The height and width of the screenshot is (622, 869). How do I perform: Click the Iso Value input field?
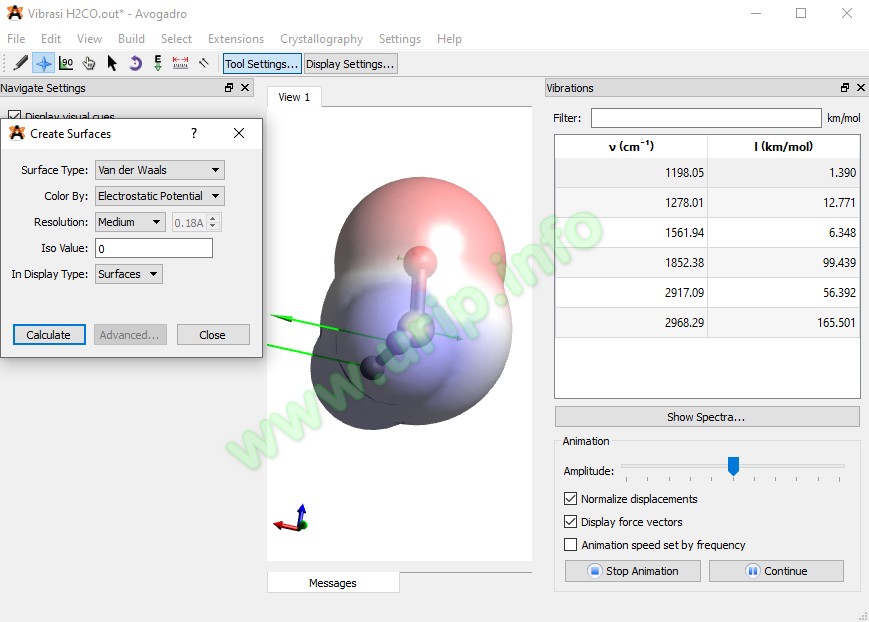click(x=154, y=248)
